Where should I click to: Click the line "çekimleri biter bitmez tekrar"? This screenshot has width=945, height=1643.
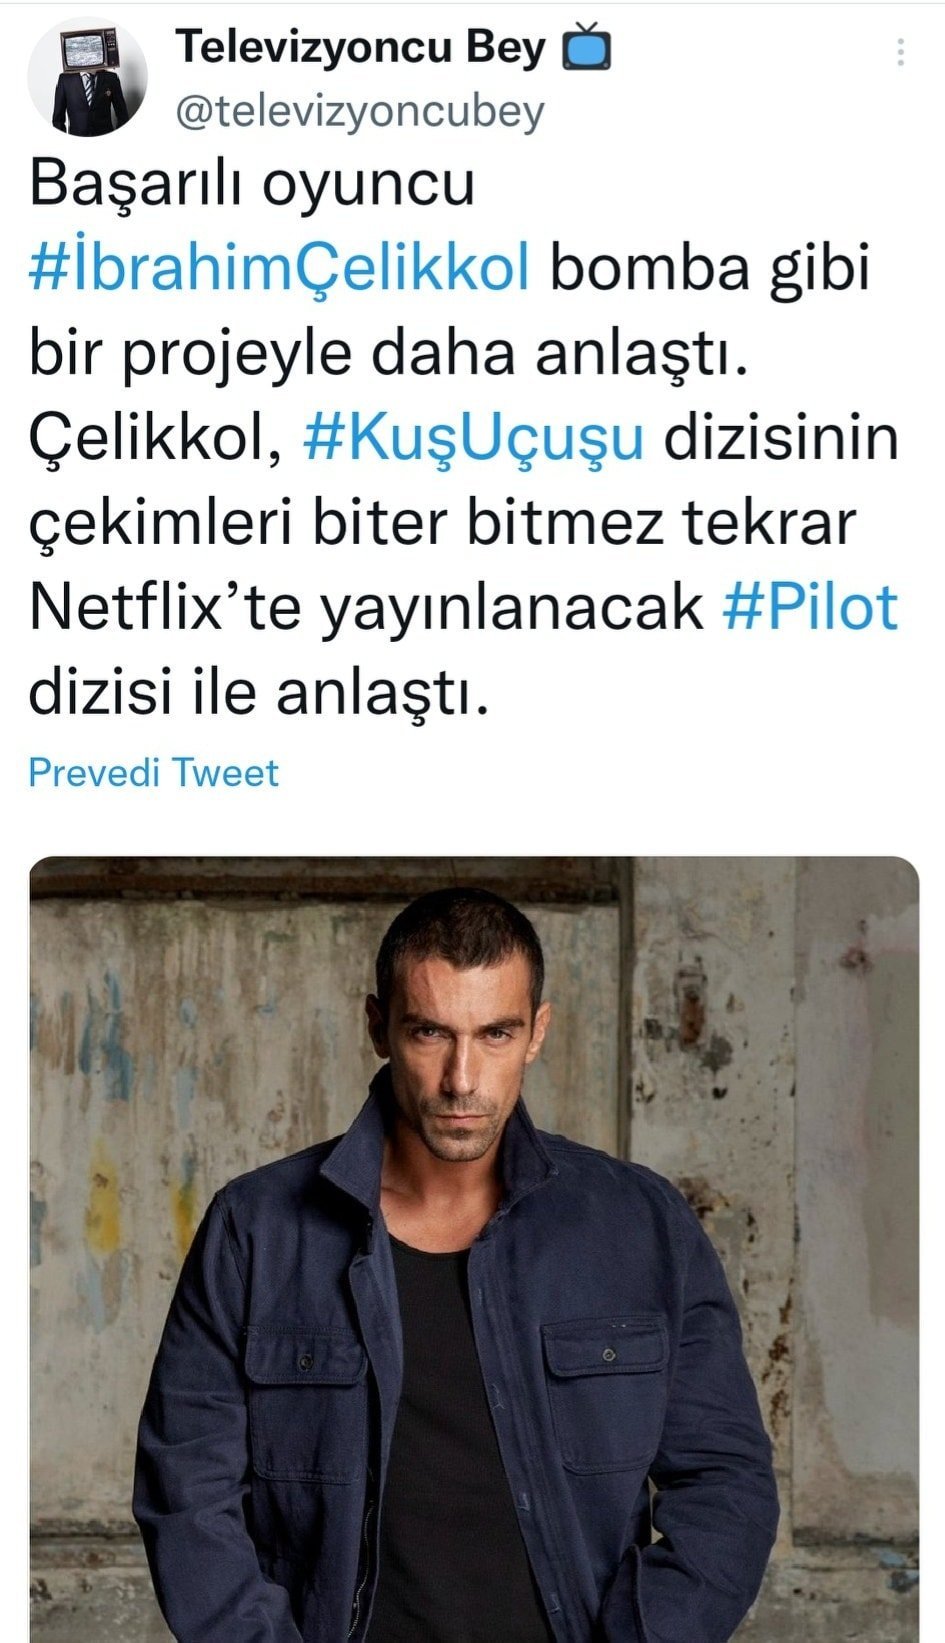pyautogui.click(x=442, y=522)
